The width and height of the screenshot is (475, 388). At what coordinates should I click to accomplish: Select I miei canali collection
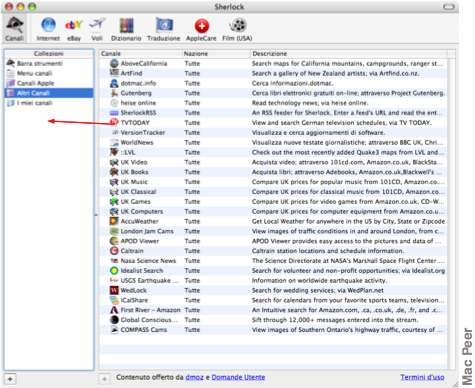click(x=49, y=103)
